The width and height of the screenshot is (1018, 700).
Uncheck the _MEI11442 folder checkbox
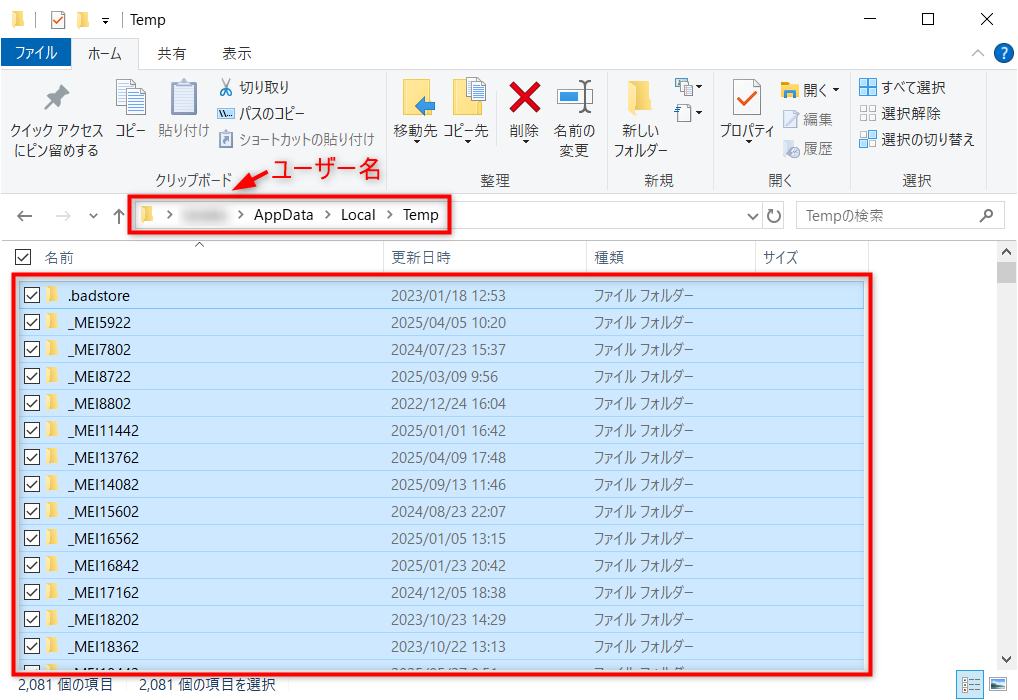32,431
